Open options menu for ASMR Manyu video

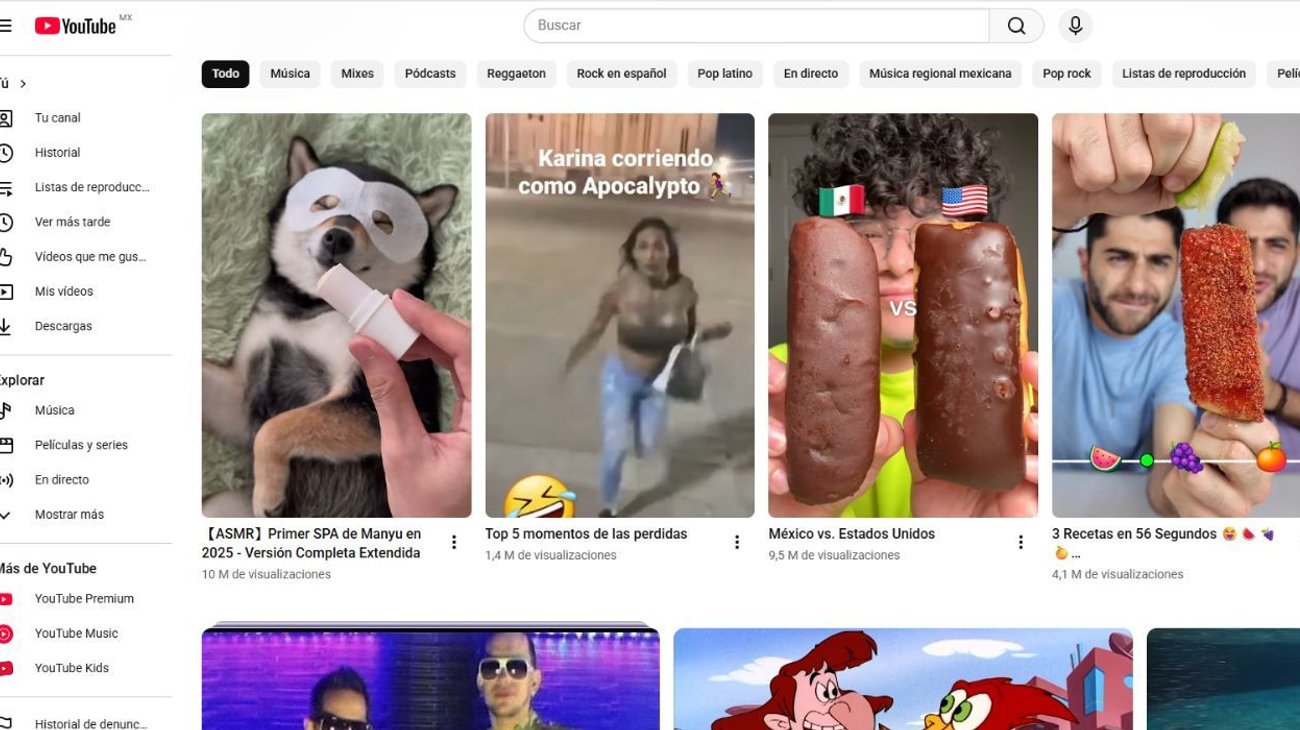454,542
